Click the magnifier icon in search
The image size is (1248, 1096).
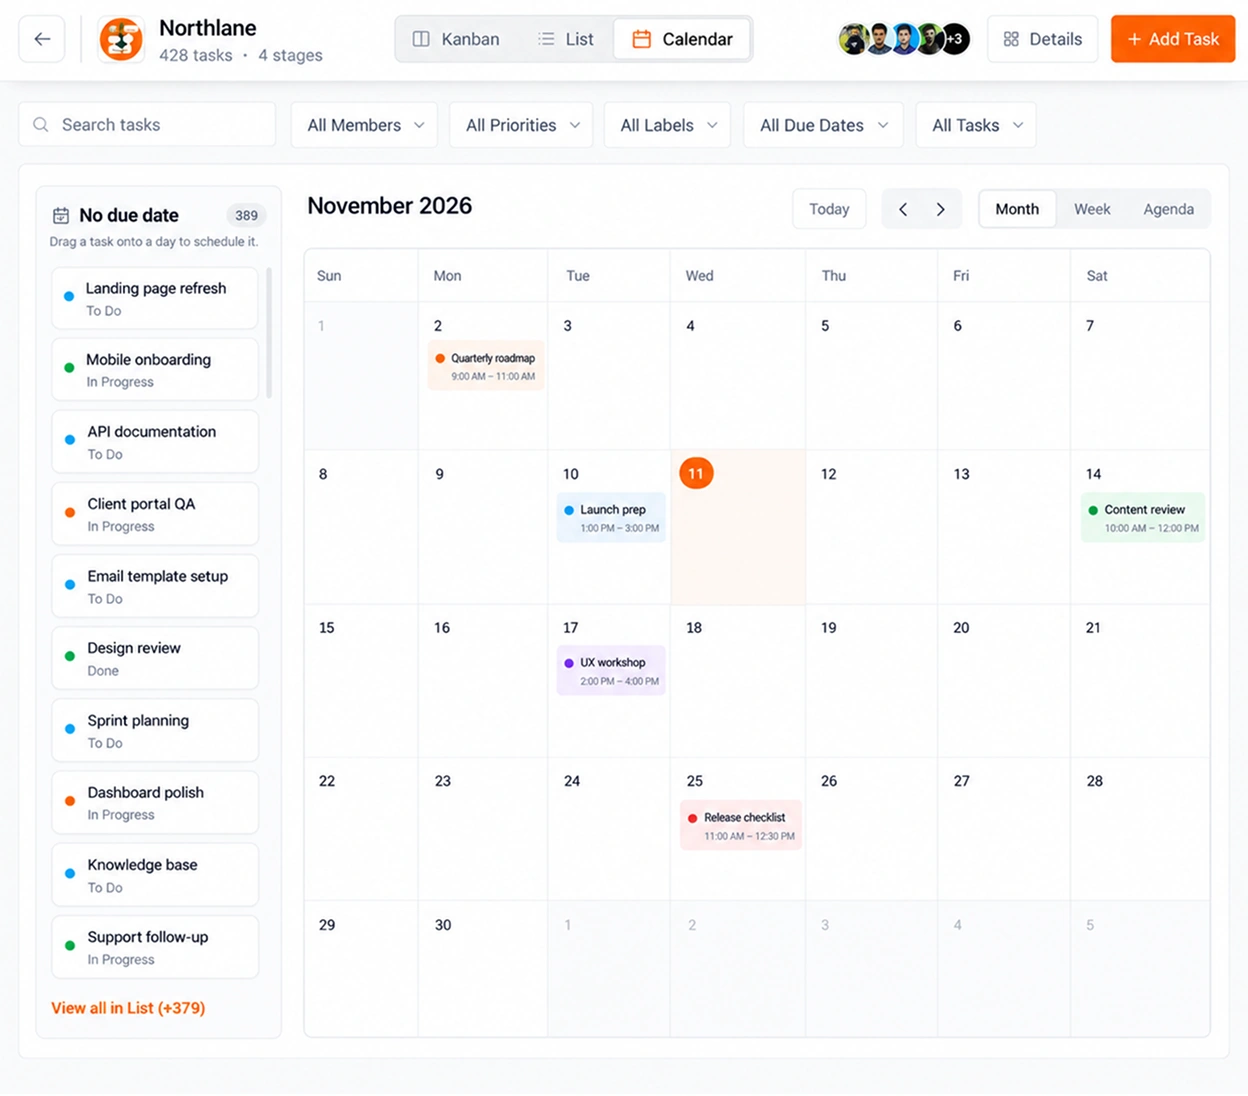click(x=41, y=125)
